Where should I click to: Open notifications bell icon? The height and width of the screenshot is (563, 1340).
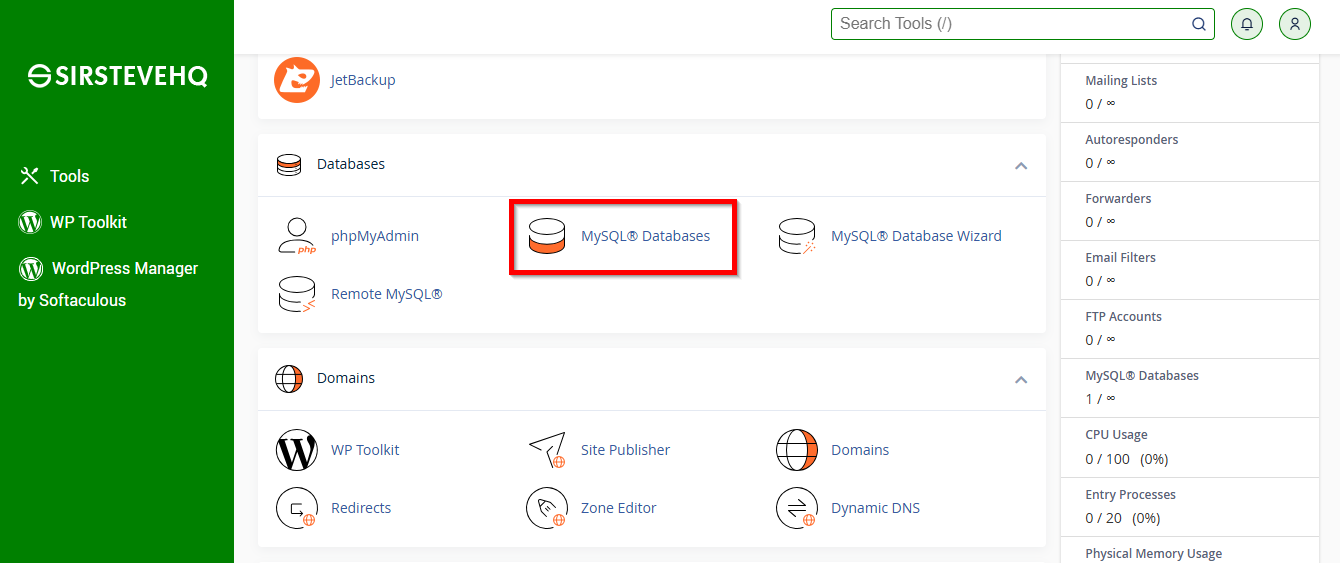(1247, 24)
